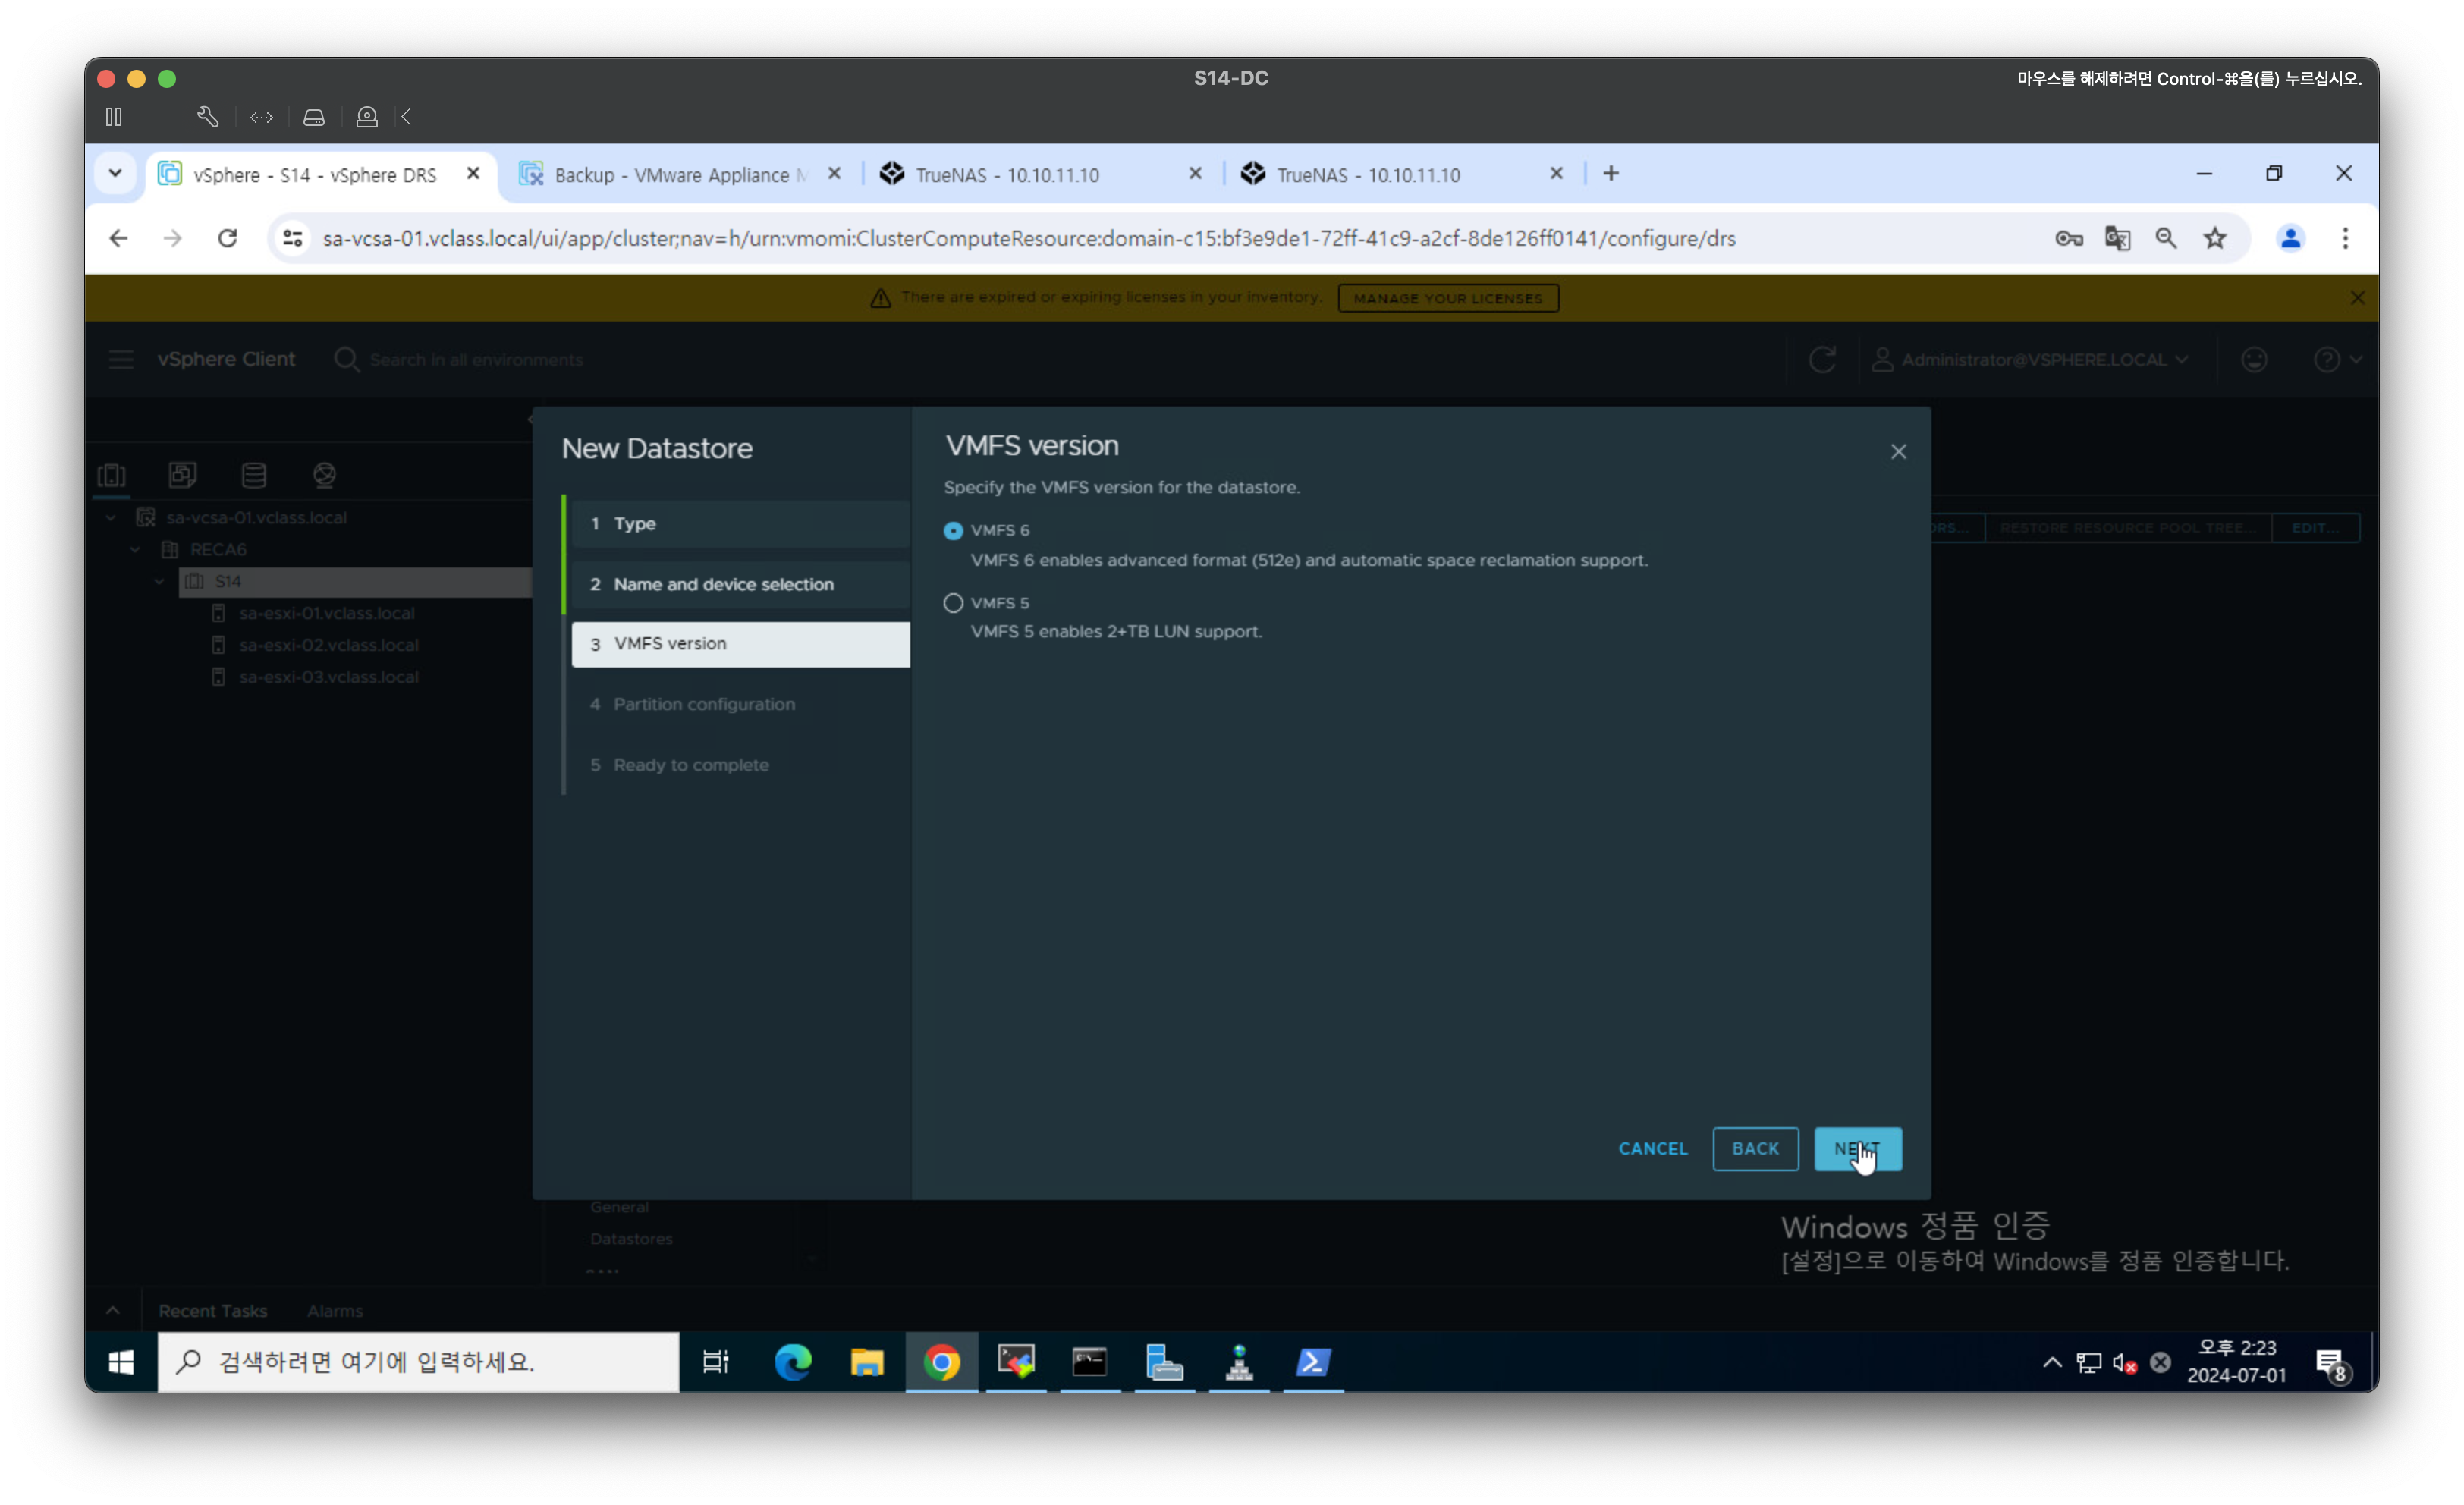The image size is (2464, 1505).
Task: Select the VMFS 6 radio button
Action: [953, 531]
